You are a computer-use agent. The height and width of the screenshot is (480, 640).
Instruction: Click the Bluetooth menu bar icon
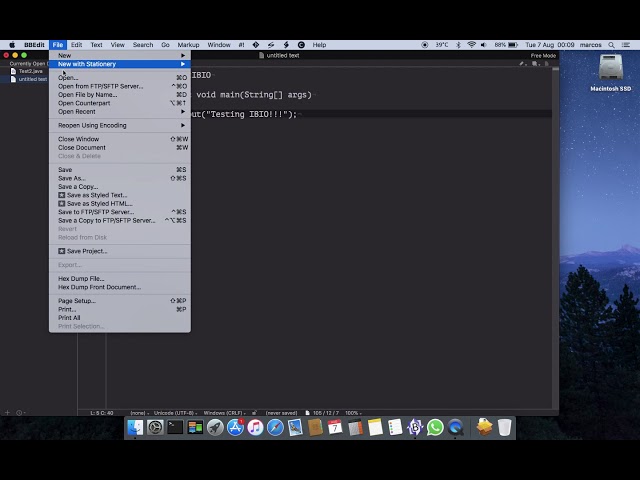pyautogui.click(x=458, y=45)
